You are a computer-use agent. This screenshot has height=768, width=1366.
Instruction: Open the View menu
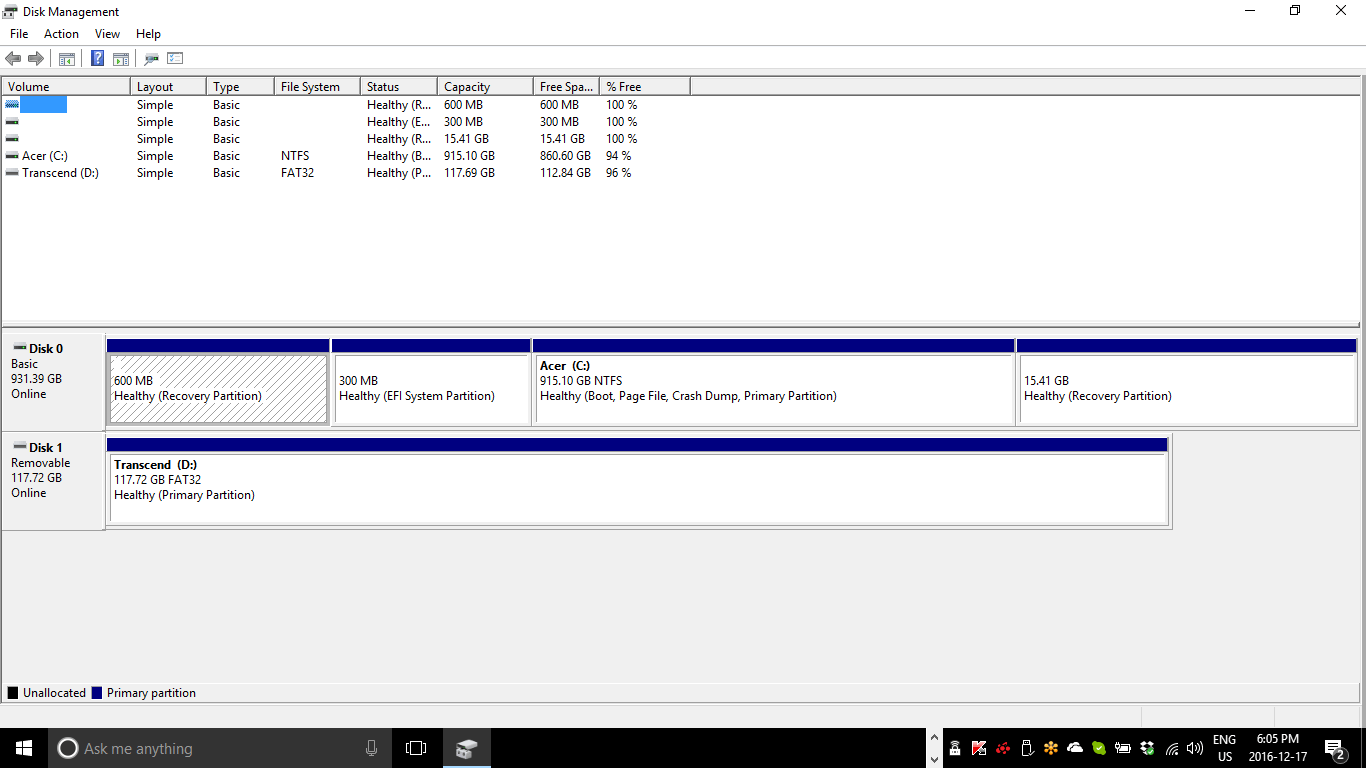point(107,34)
